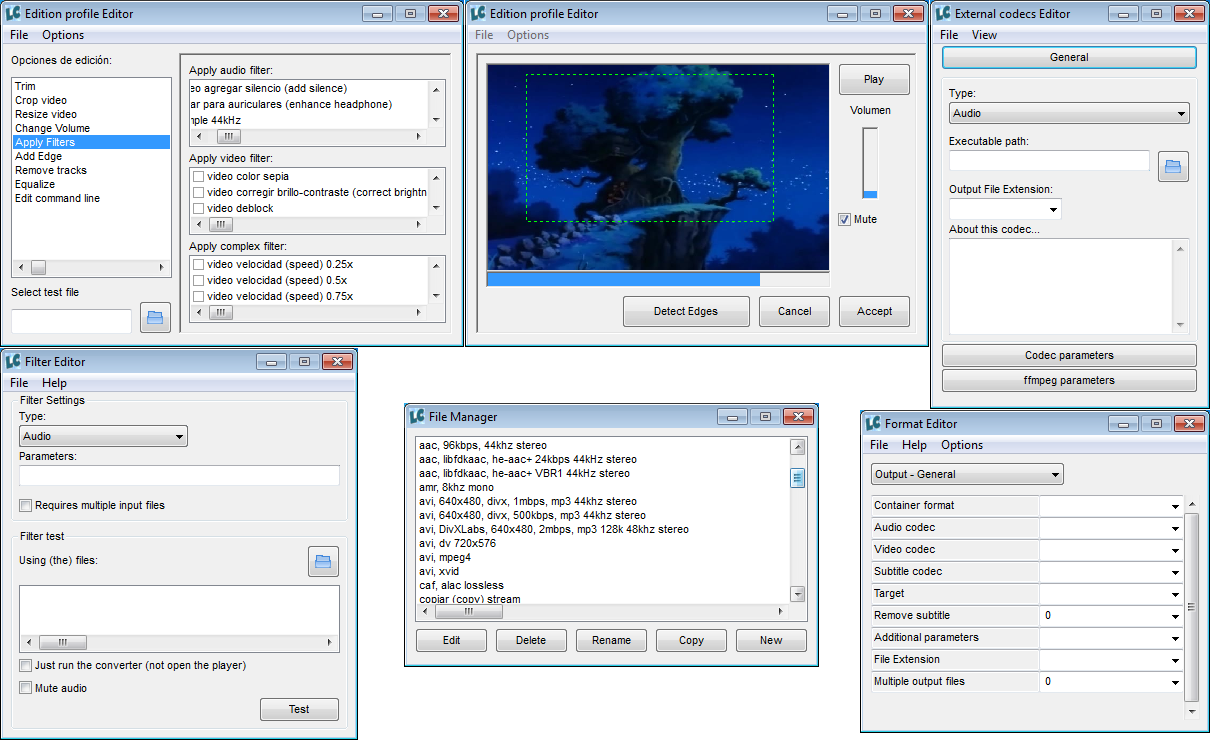This screenshot has width=1210, height=740.
Task: Check video corregir brillo-contraste filter
Action: coord(199,192)
